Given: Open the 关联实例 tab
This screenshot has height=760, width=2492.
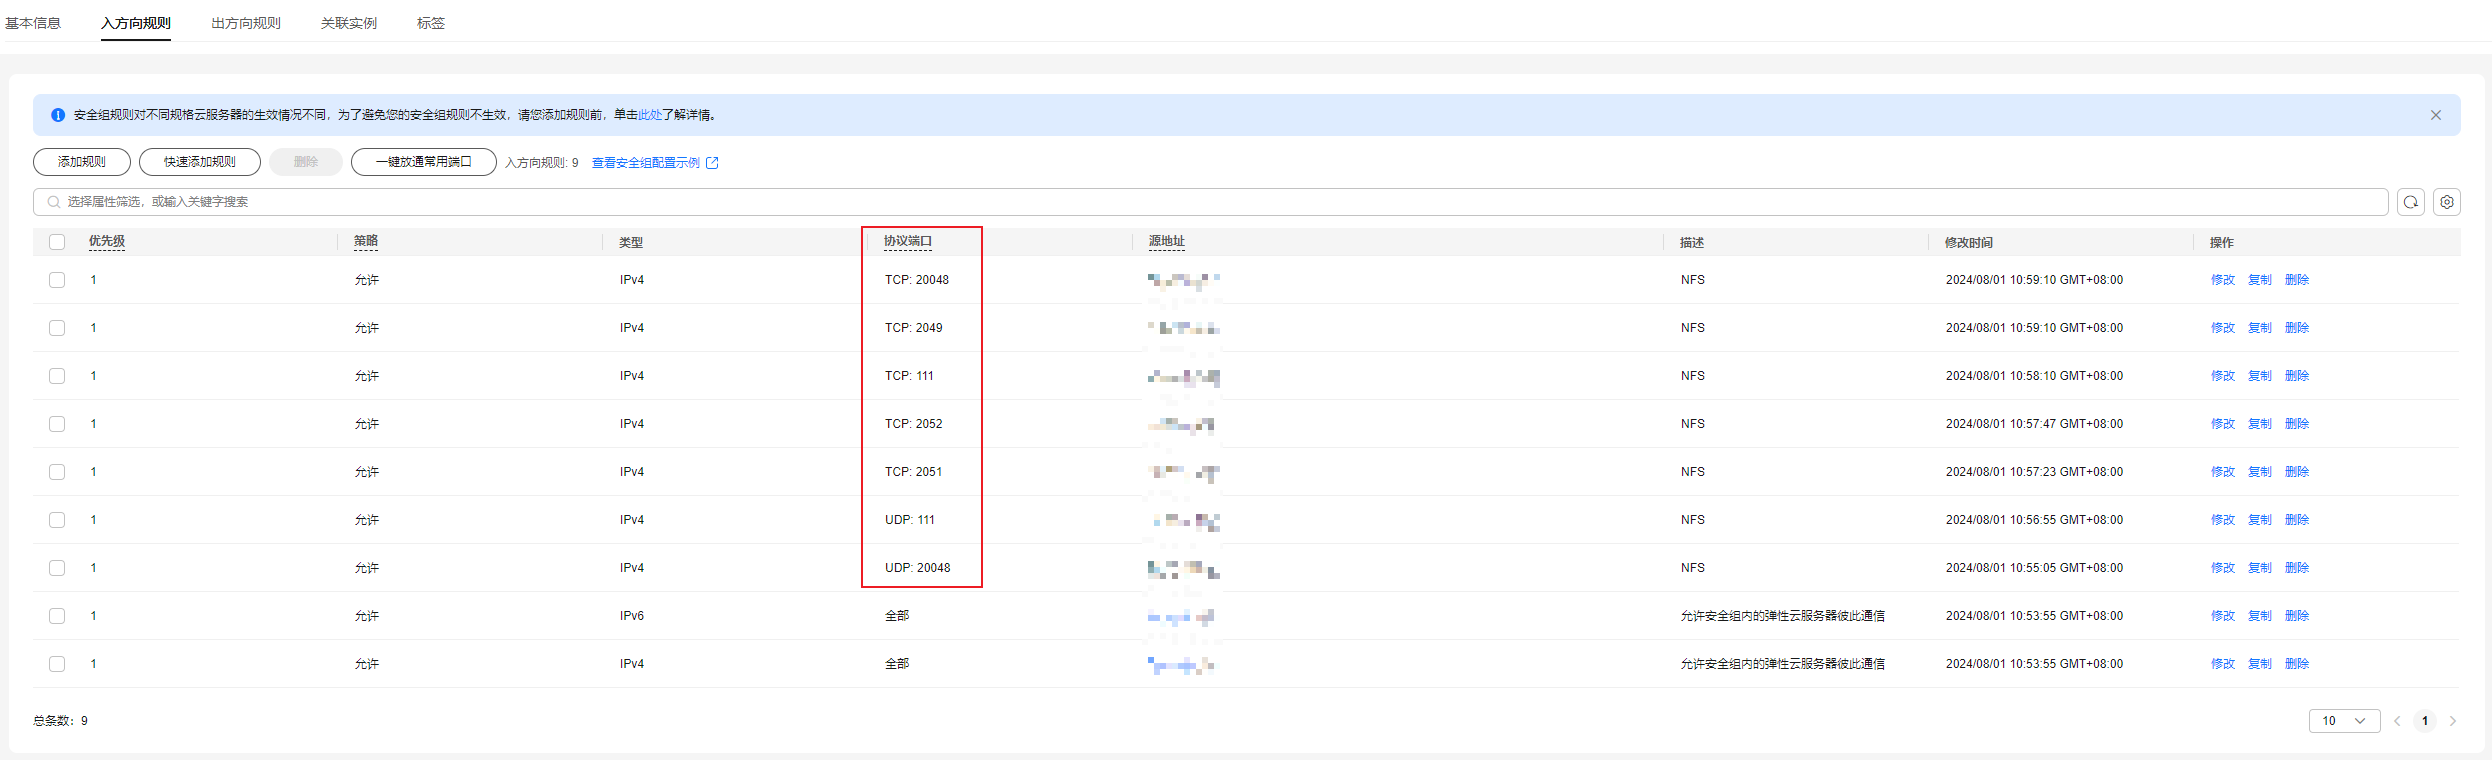Looking at the screenshot, I should tap(348, 23).
